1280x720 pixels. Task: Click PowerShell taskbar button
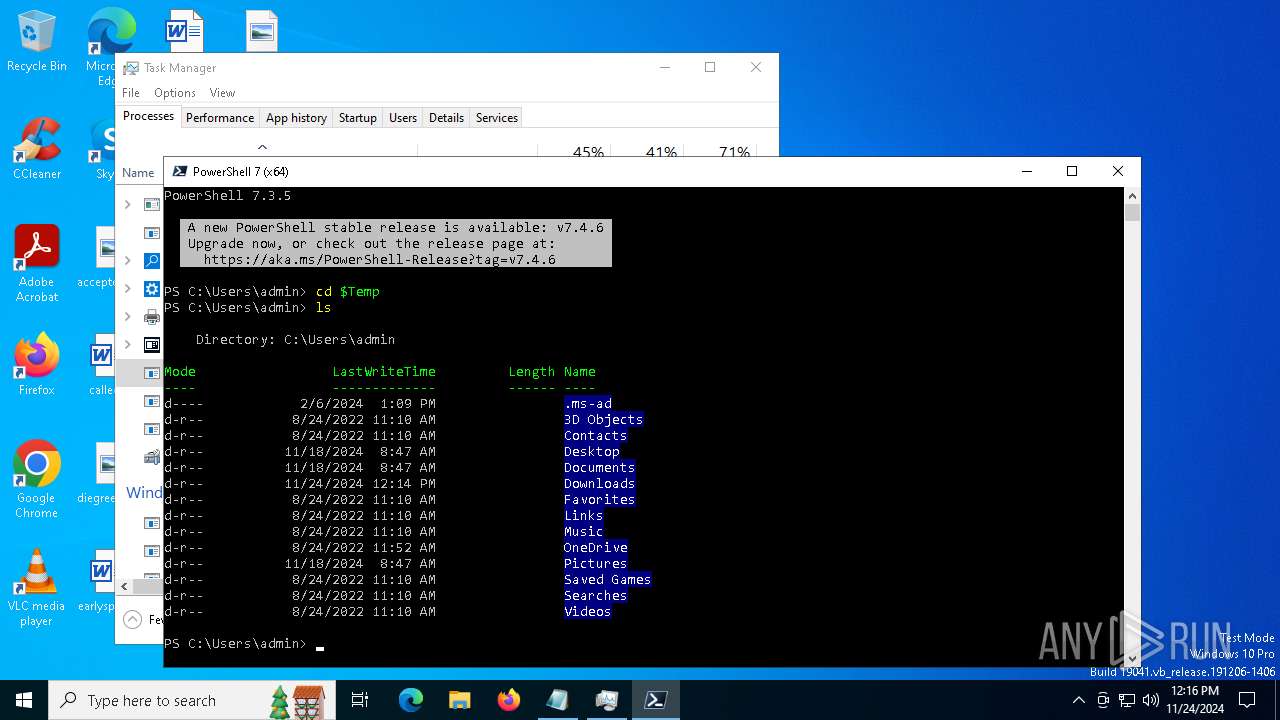tap(656, 700)
